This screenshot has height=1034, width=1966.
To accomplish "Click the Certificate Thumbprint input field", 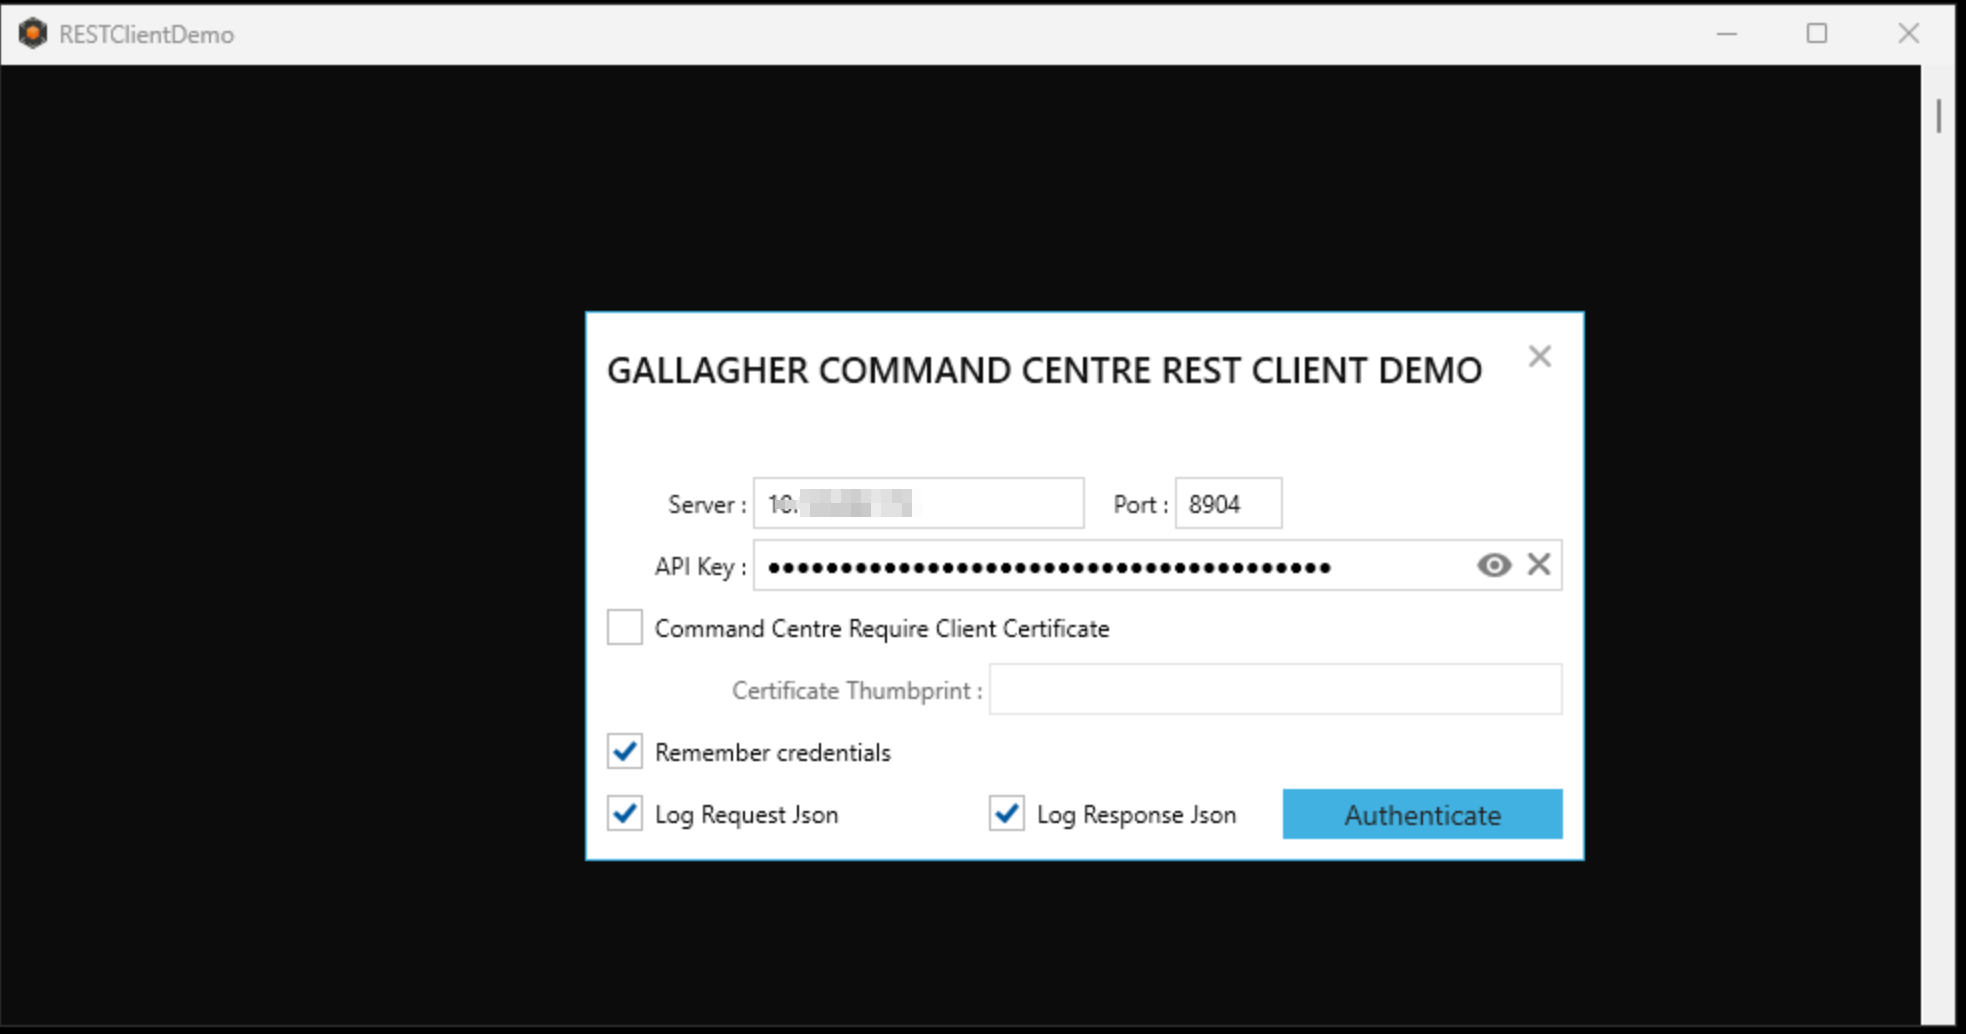I will [x=1275, y=689].
